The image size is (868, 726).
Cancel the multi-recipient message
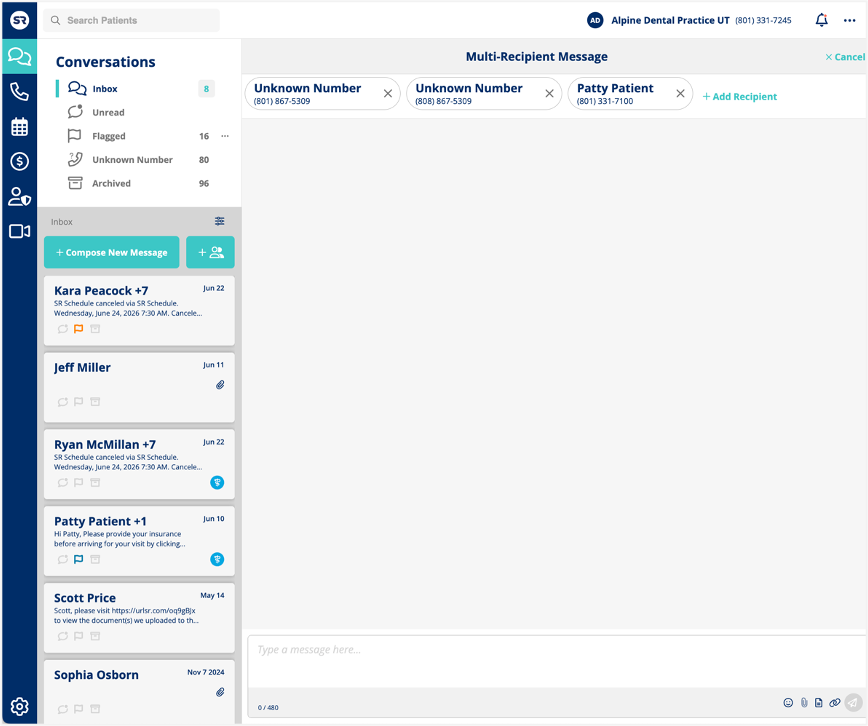pos(845,57)
